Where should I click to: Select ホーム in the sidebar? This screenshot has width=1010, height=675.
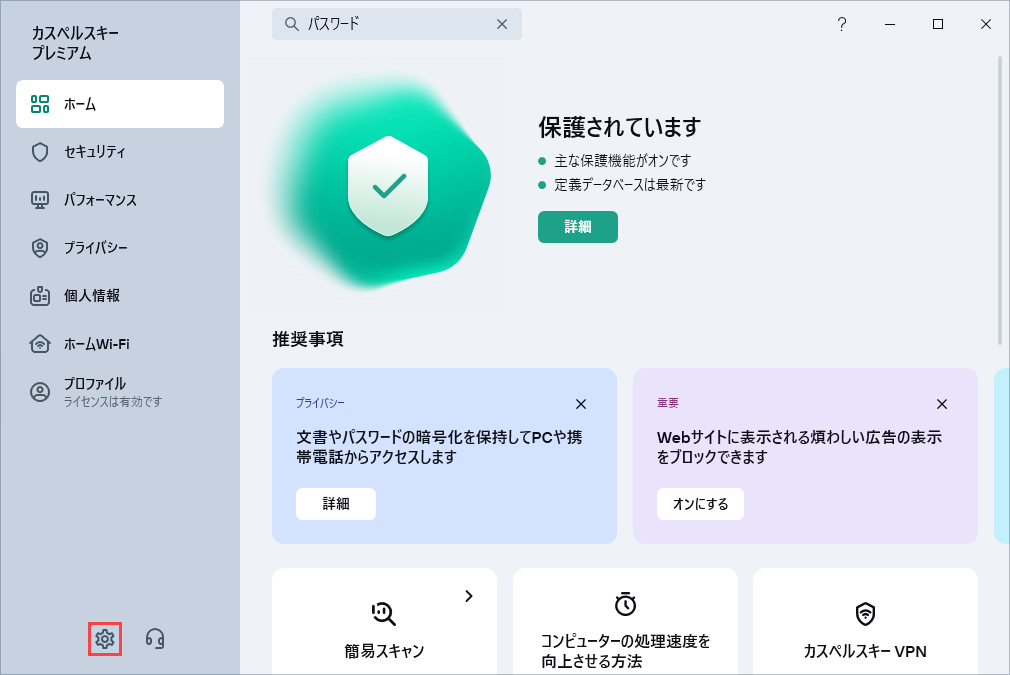(x=120, y=104)
